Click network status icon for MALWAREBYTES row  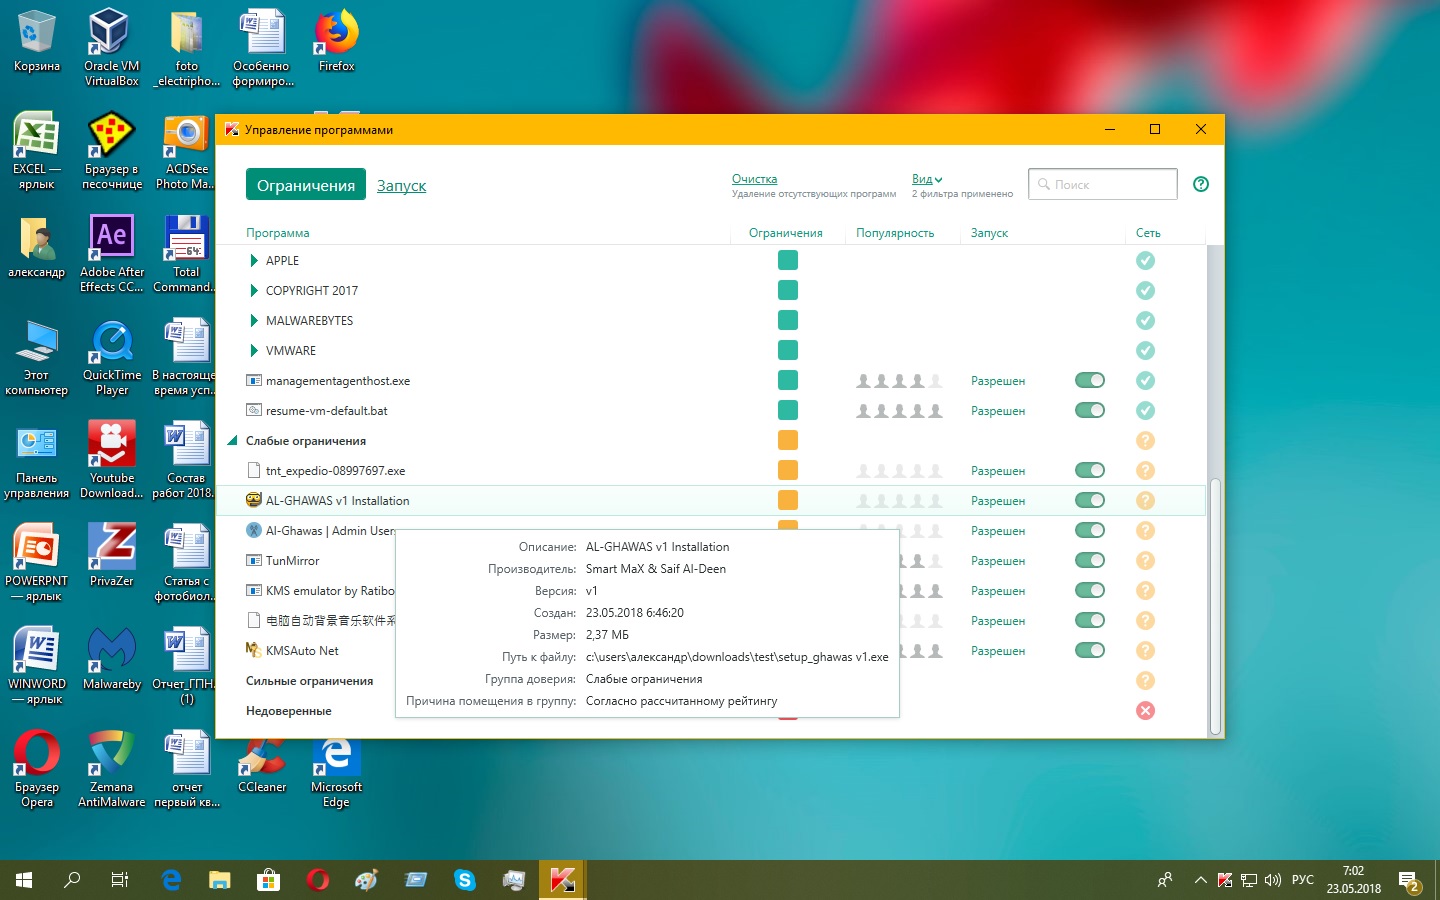coord(1146,320)
